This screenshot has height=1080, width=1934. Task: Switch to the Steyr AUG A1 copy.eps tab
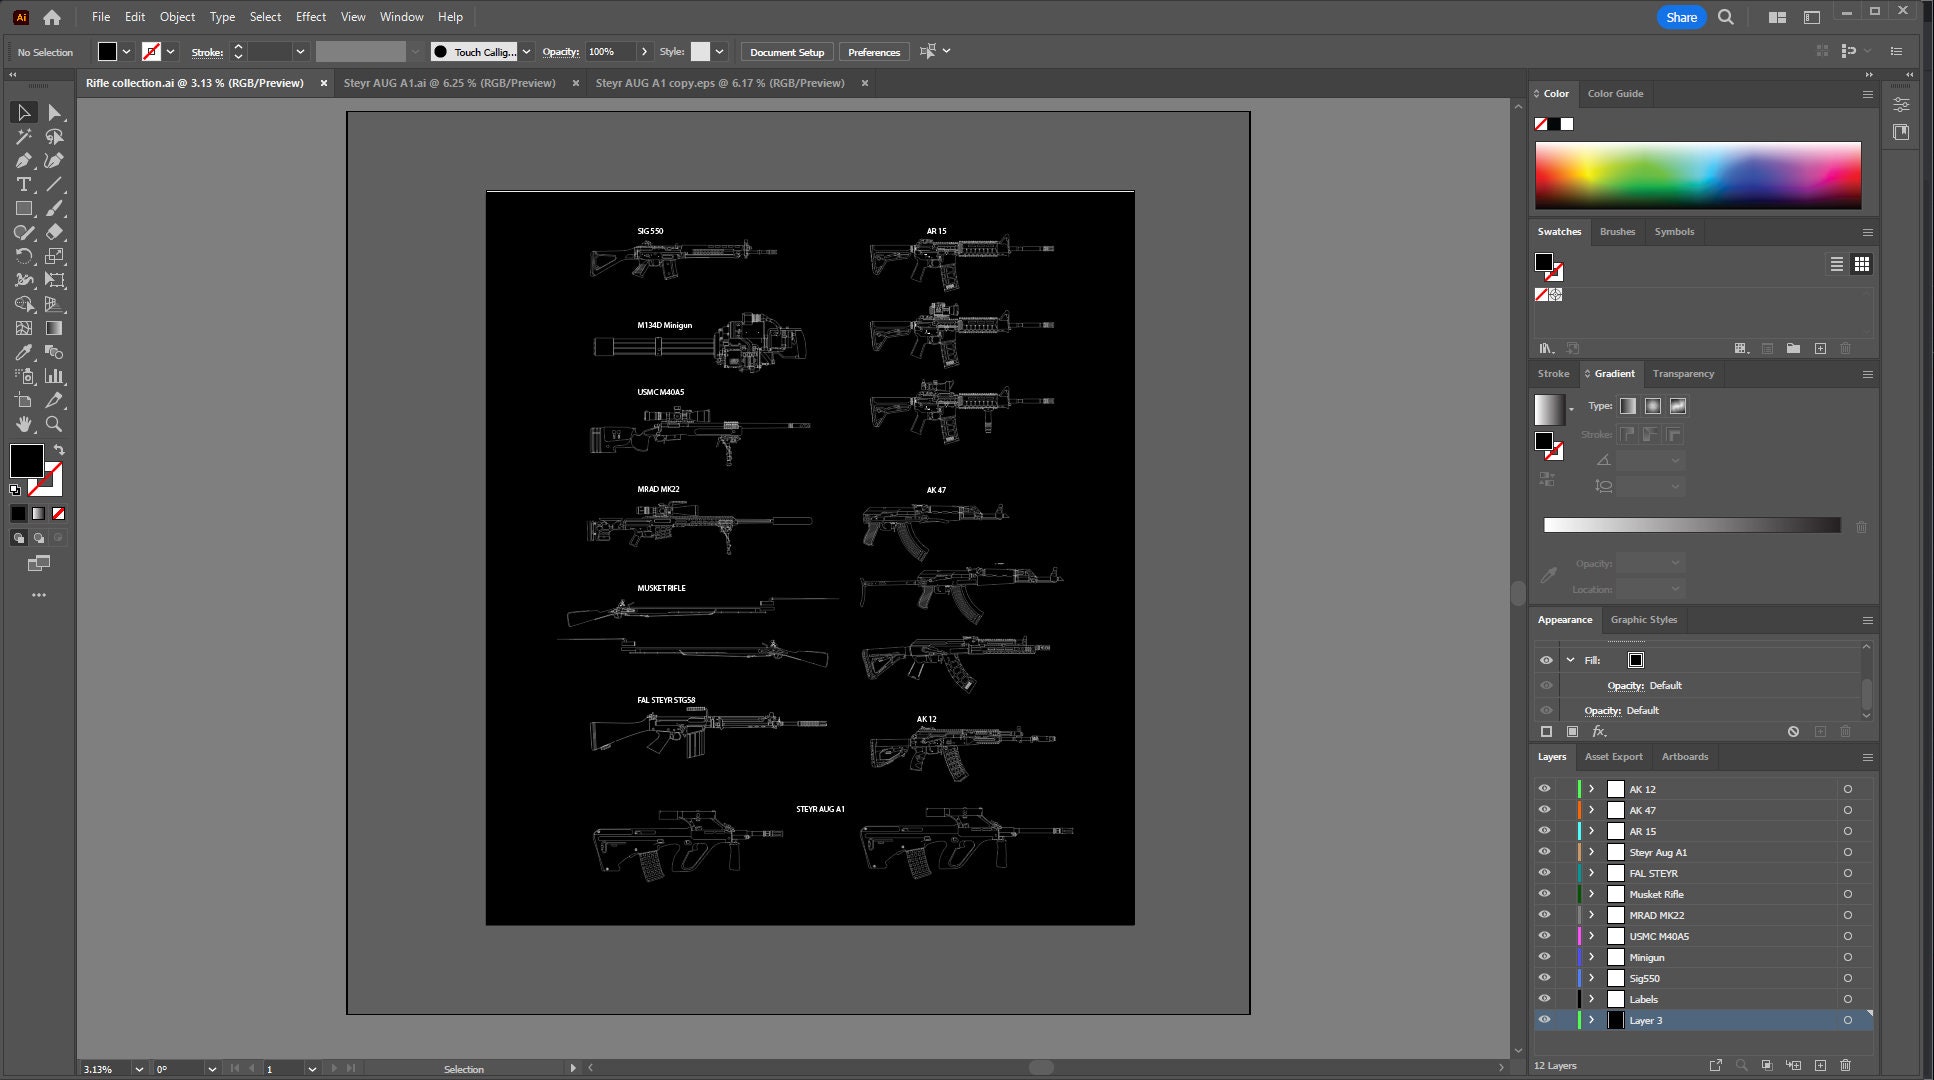pos(719,83)
